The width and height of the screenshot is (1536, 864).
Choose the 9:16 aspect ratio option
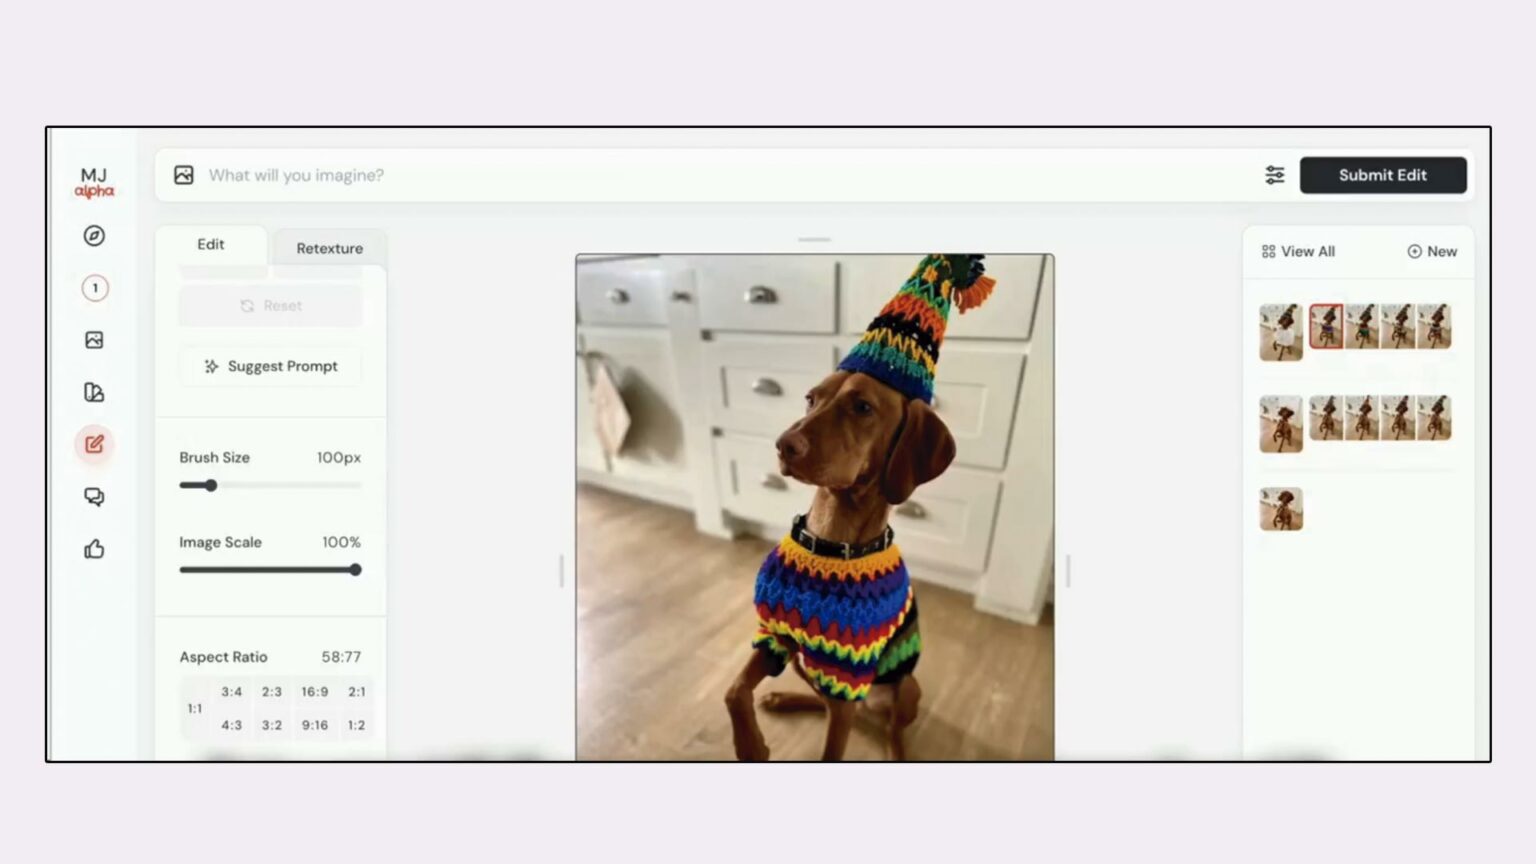coord(315,725)
